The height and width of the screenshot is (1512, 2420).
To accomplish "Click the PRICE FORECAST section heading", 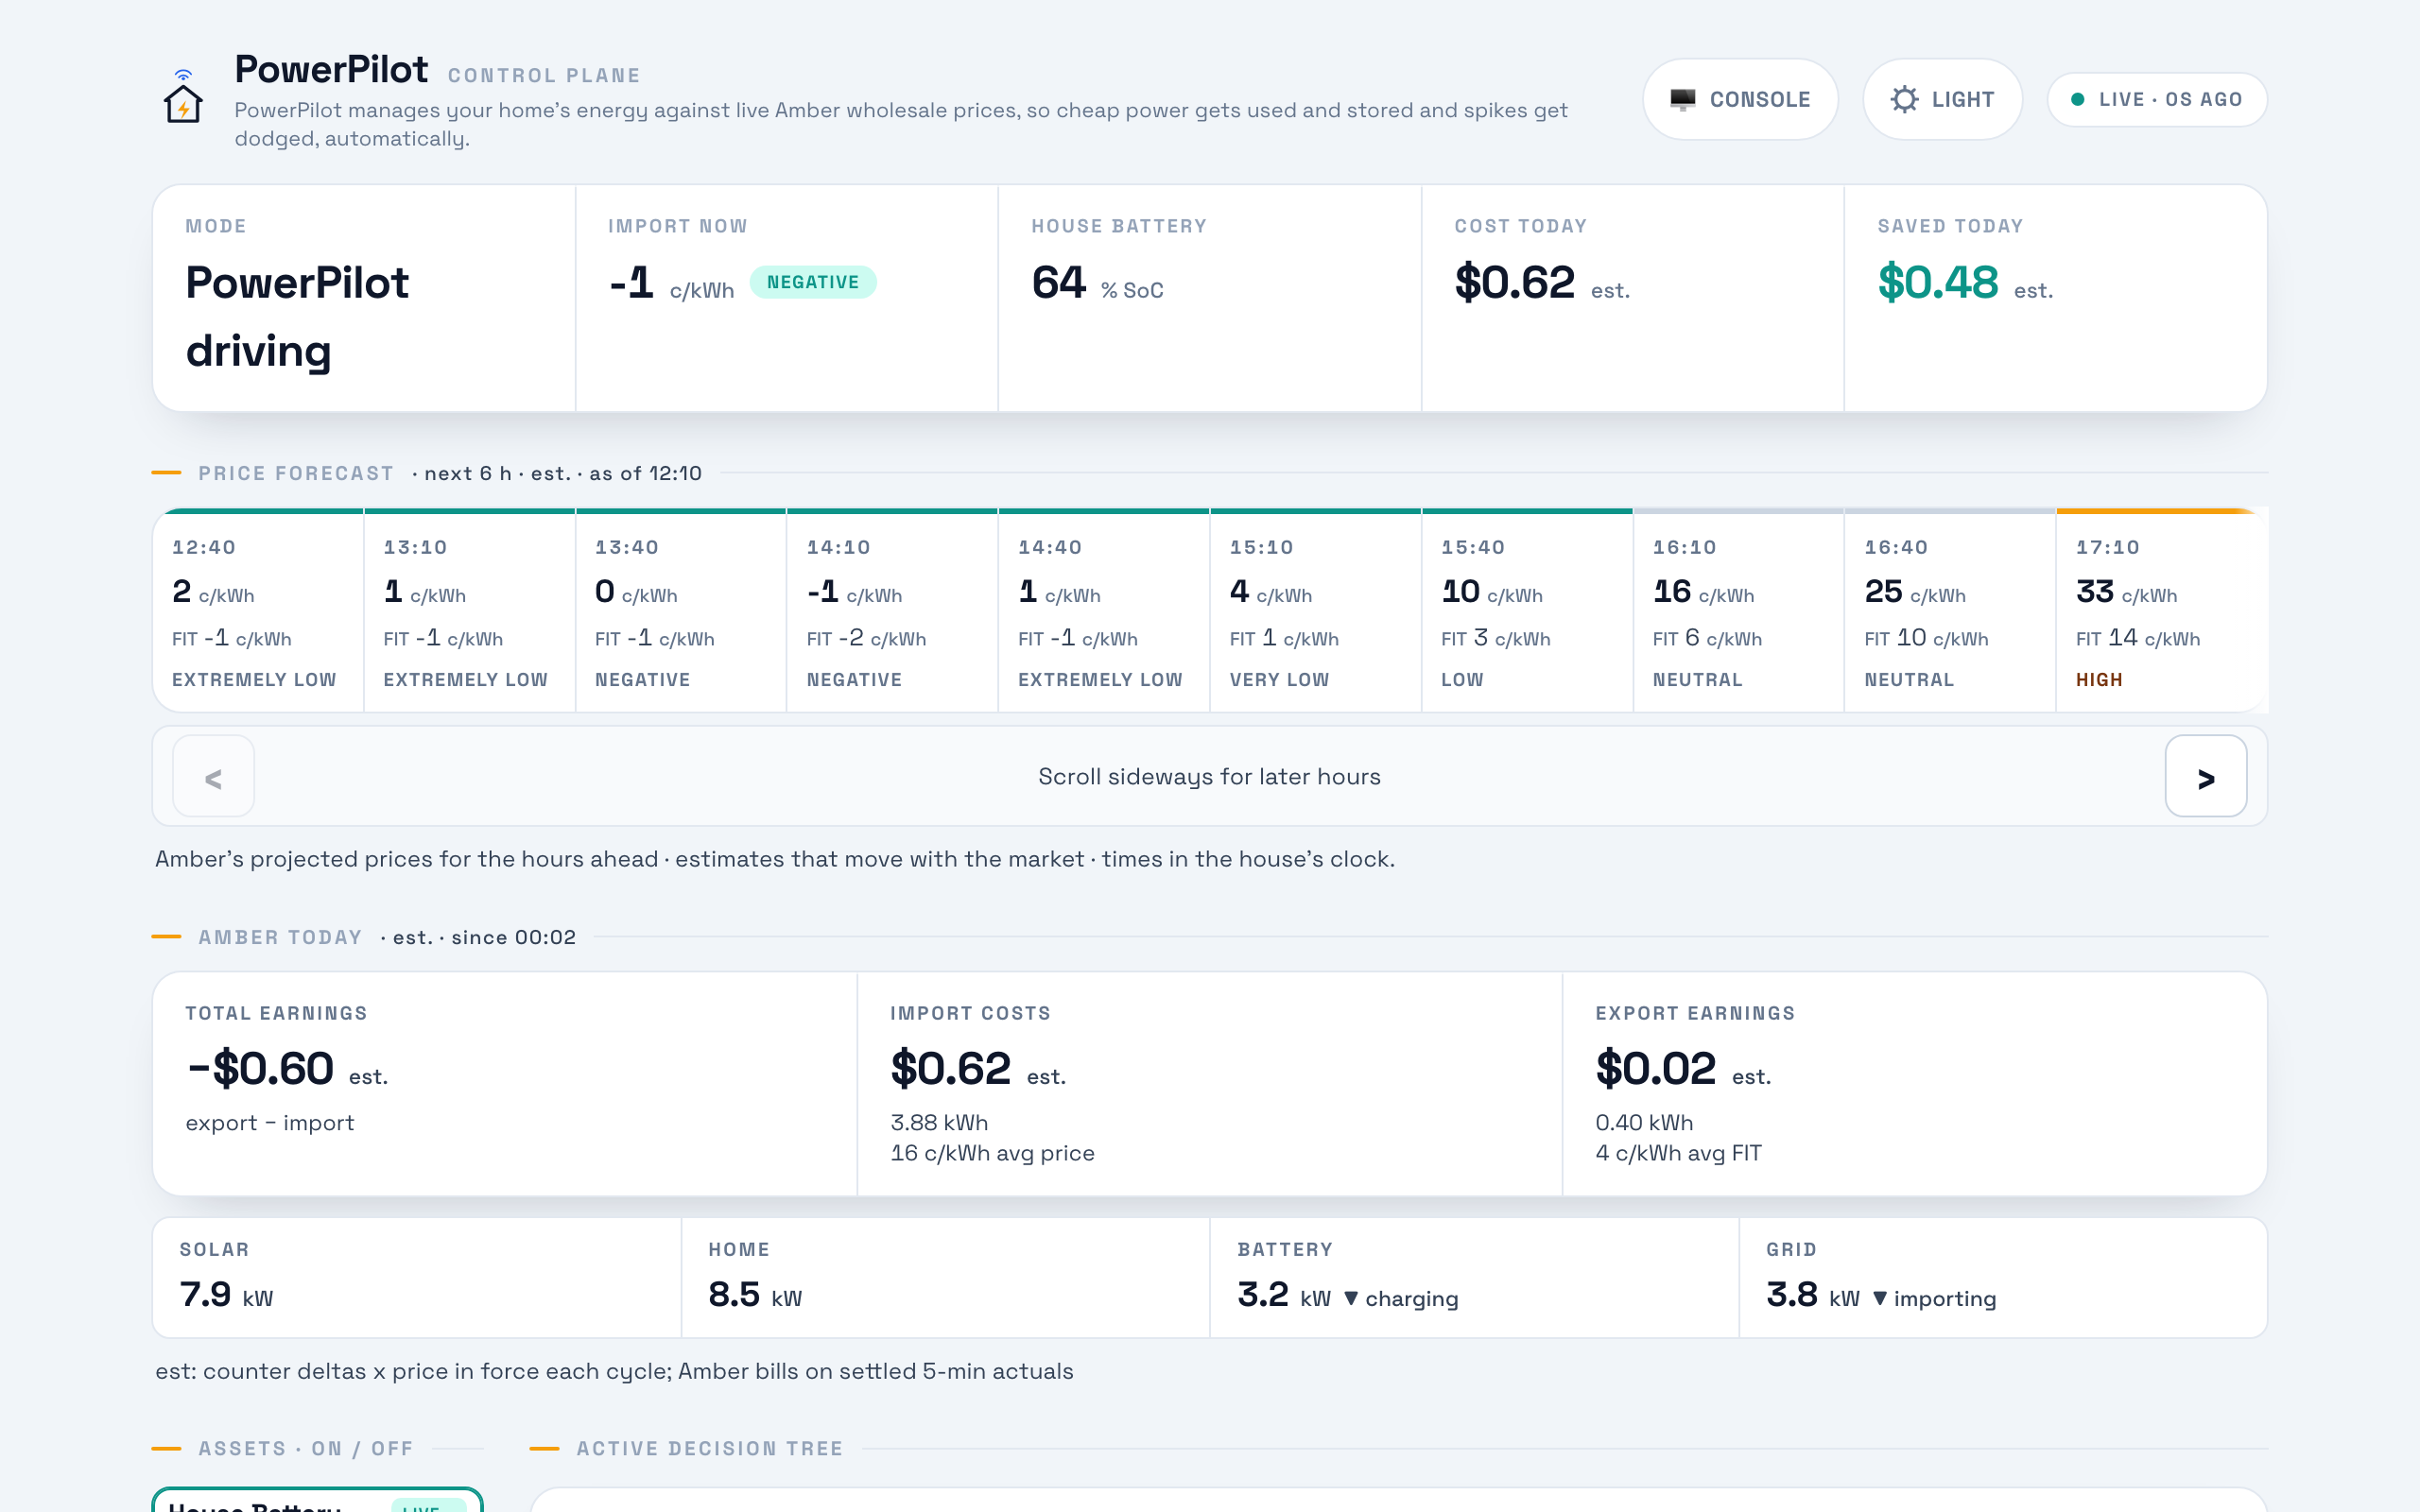I will point(296,473).
